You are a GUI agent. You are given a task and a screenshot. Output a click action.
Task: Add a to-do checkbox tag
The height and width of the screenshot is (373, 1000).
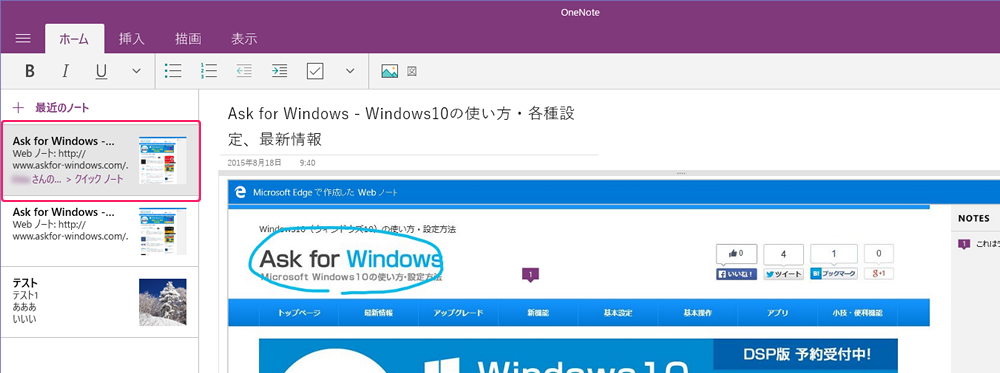coord(315,71)
